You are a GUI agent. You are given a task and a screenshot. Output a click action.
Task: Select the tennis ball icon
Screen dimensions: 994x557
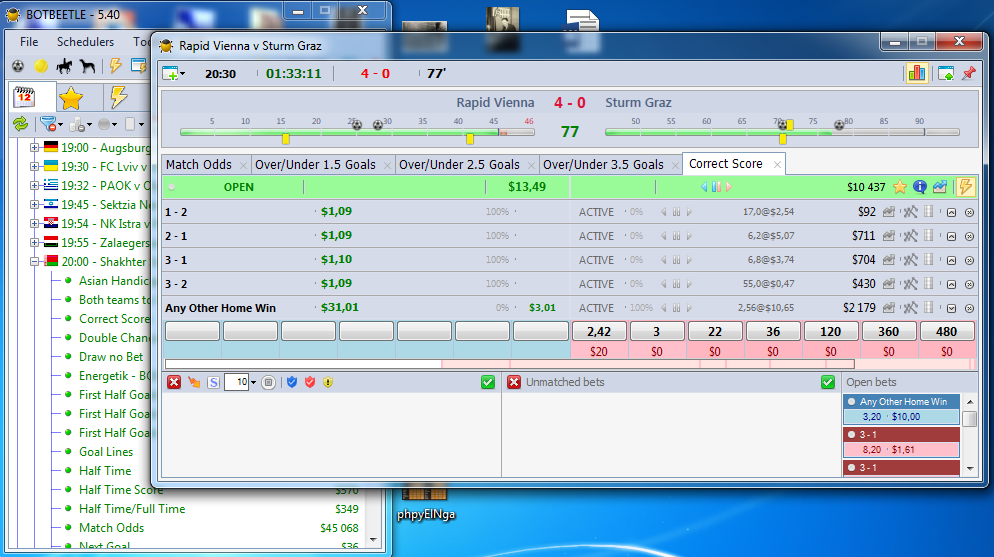(41, 66)
